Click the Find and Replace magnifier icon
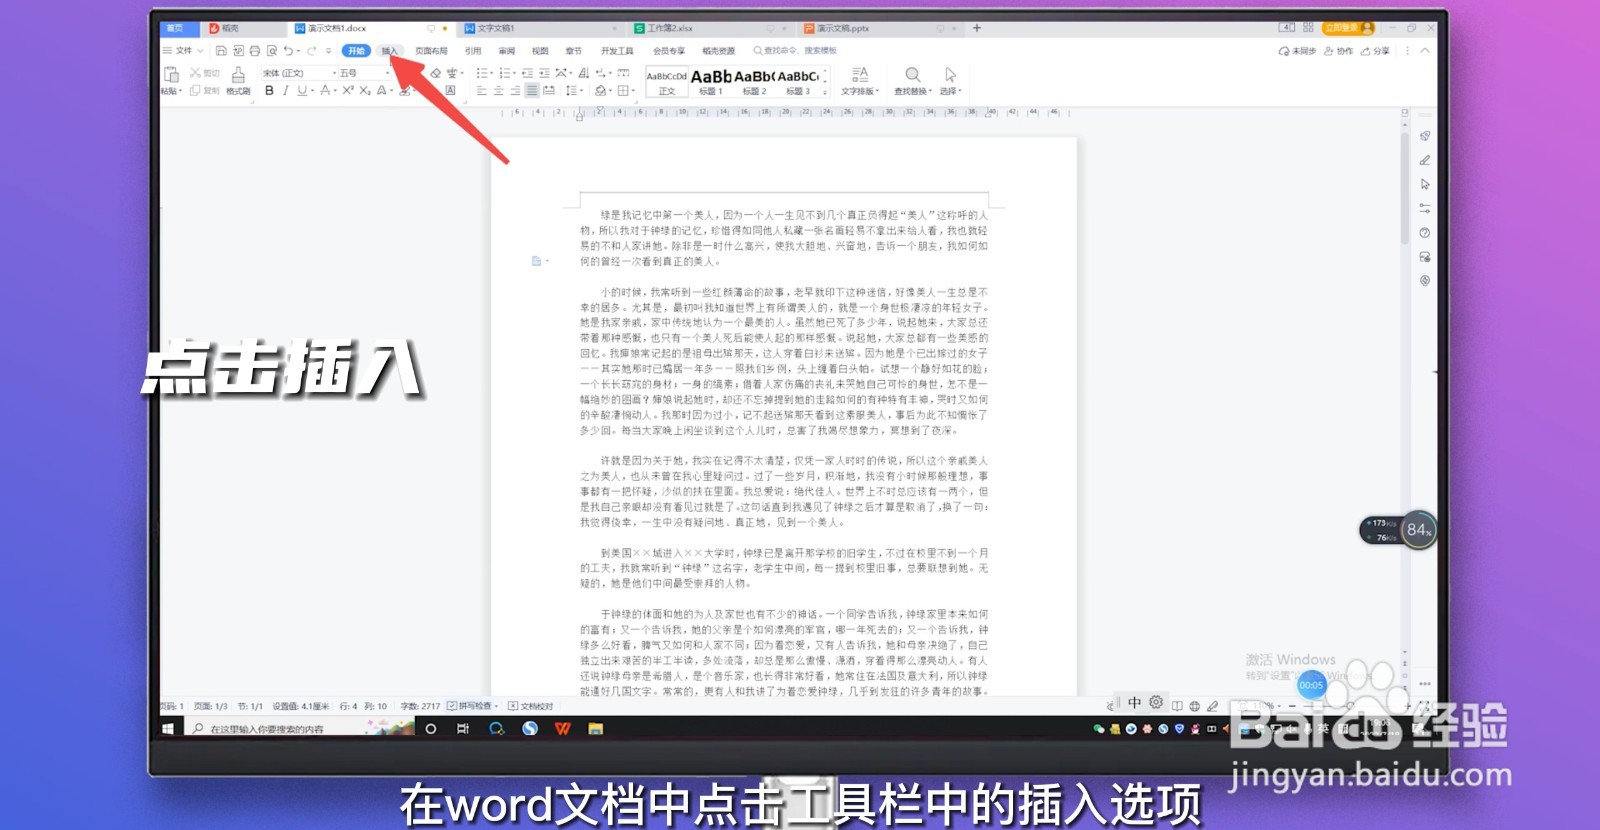 (x=912, y=75)
